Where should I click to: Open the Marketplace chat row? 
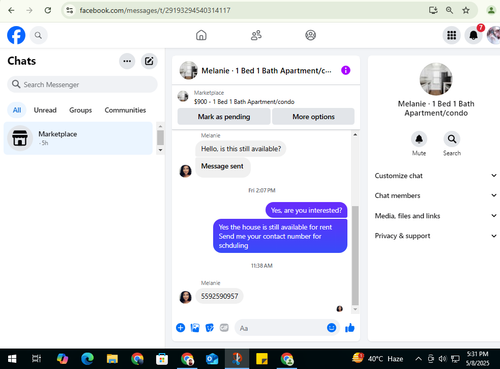click(x=78, y=138)
